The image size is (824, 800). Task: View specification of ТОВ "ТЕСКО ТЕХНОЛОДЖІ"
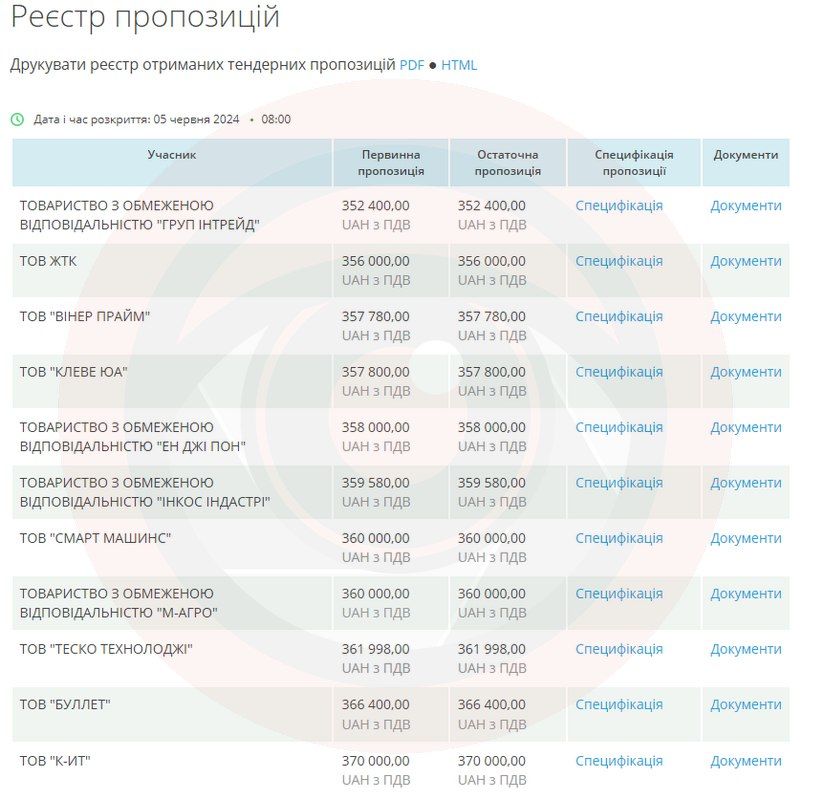tap(617, 648)
